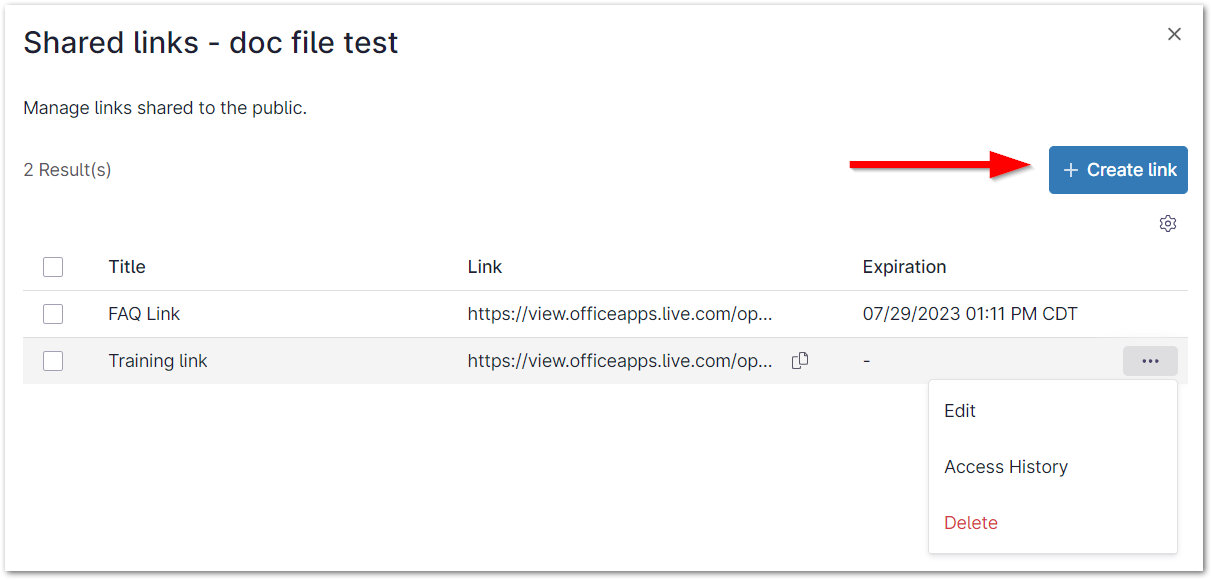The image size is (1212, 580).
Task: Click the 2 Result(s) label
Action: click(67, 169)
